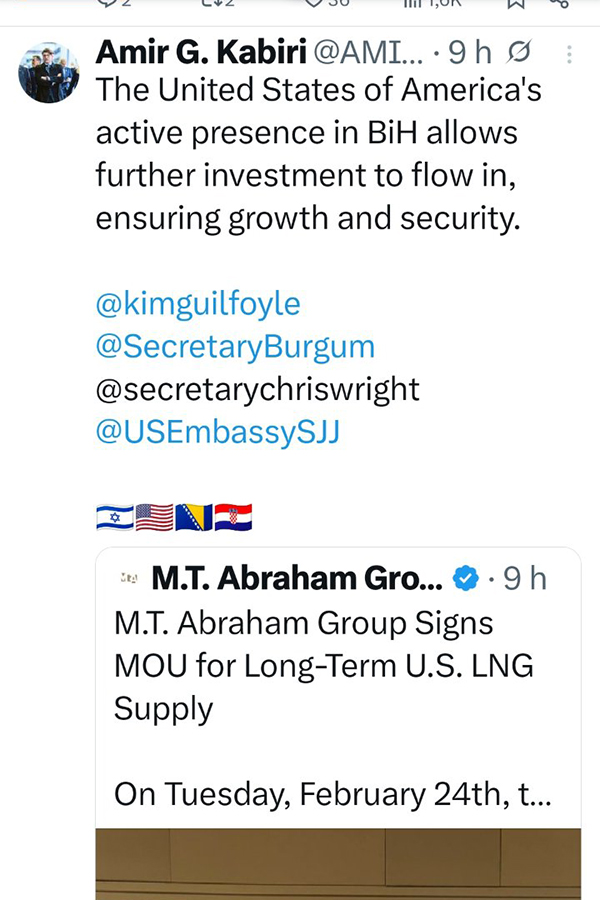The image size is (600, 900).
Task: Open M.T. Abraham Group's small avatar
Action: [128, 578]
